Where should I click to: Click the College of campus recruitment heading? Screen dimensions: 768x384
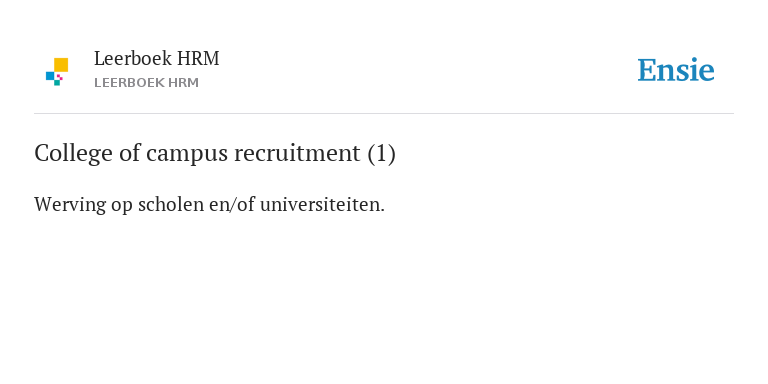215,153
